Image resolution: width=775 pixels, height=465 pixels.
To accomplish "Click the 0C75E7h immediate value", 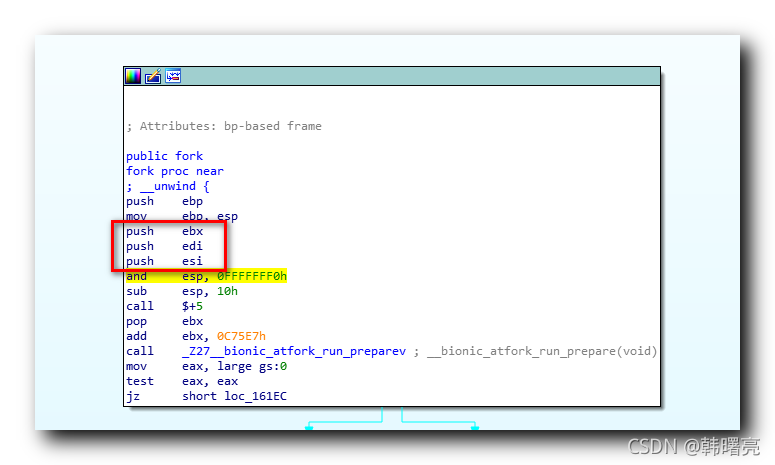I will [x=242, y=336].
